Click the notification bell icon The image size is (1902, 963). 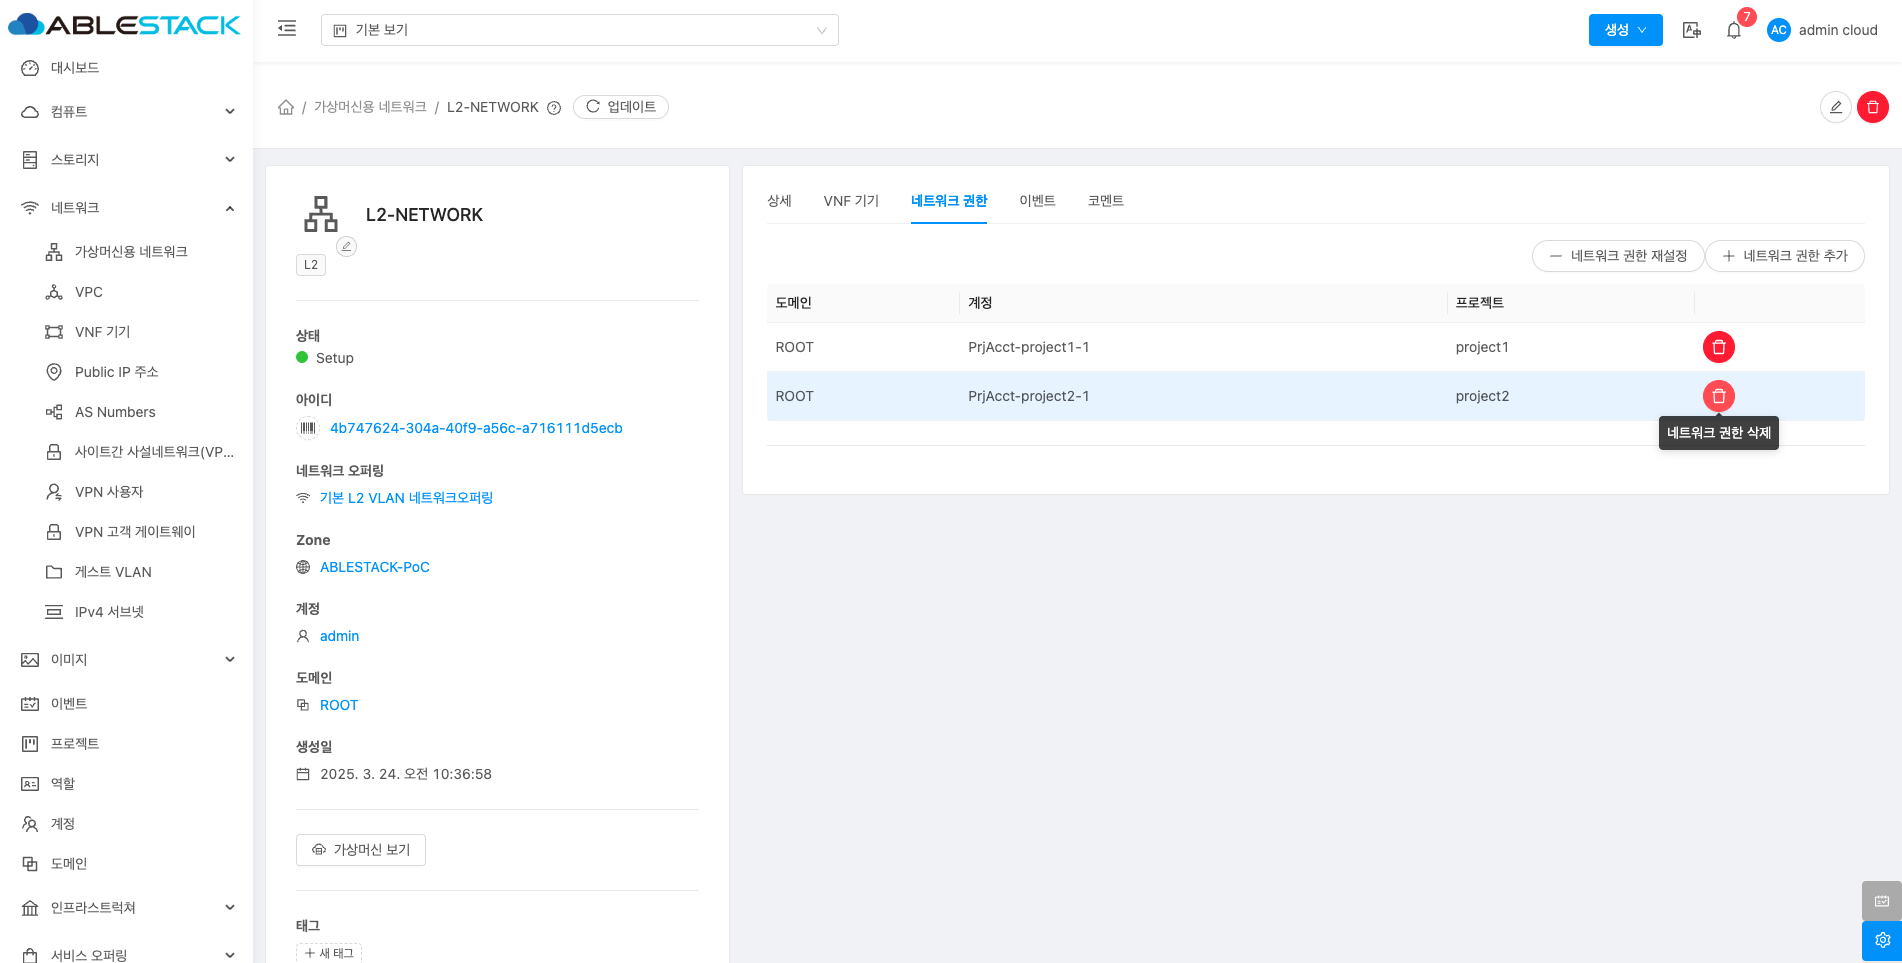pyautogui.click(x=1734, y=30)
